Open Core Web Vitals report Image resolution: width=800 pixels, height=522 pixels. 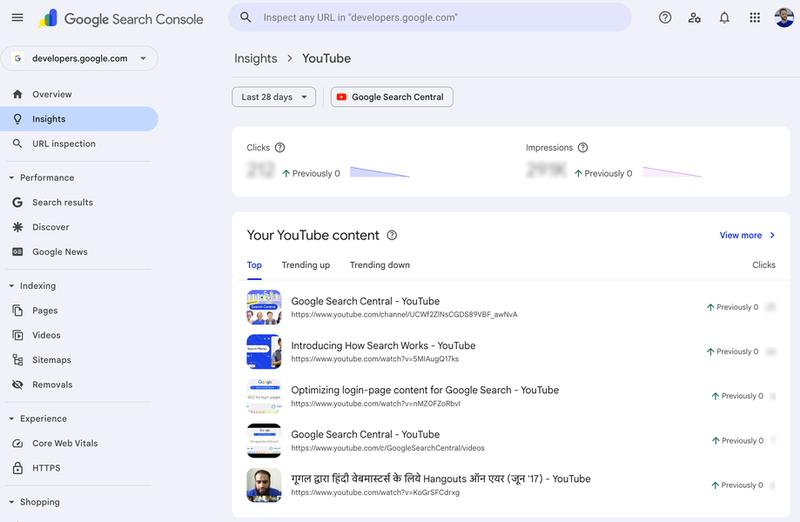79,443
